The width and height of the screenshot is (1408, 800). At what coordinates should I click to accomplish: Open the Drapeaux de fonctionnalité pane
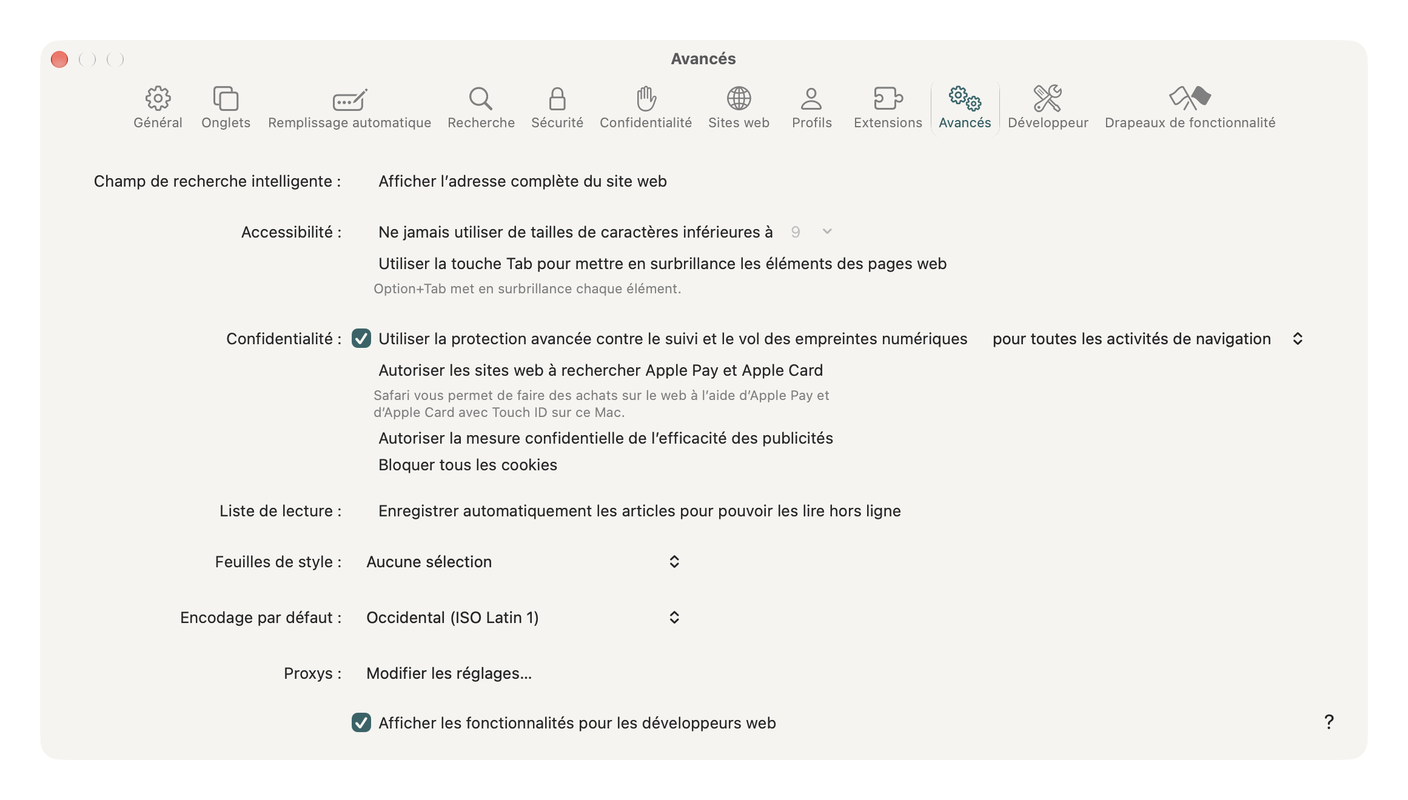click(x=1190, y=107)
